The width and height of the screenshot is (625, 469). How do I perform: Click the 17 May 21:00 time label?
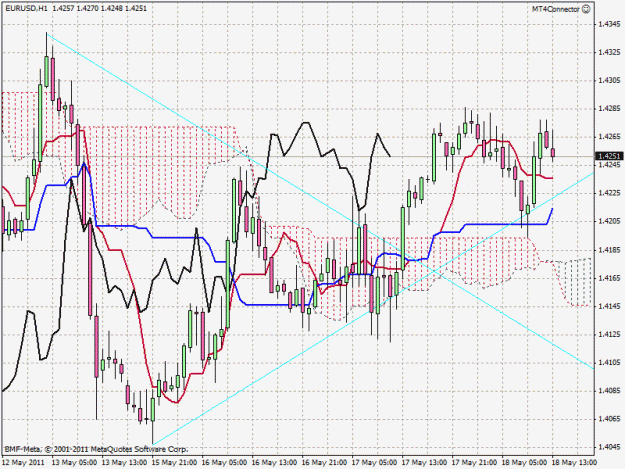474,462
